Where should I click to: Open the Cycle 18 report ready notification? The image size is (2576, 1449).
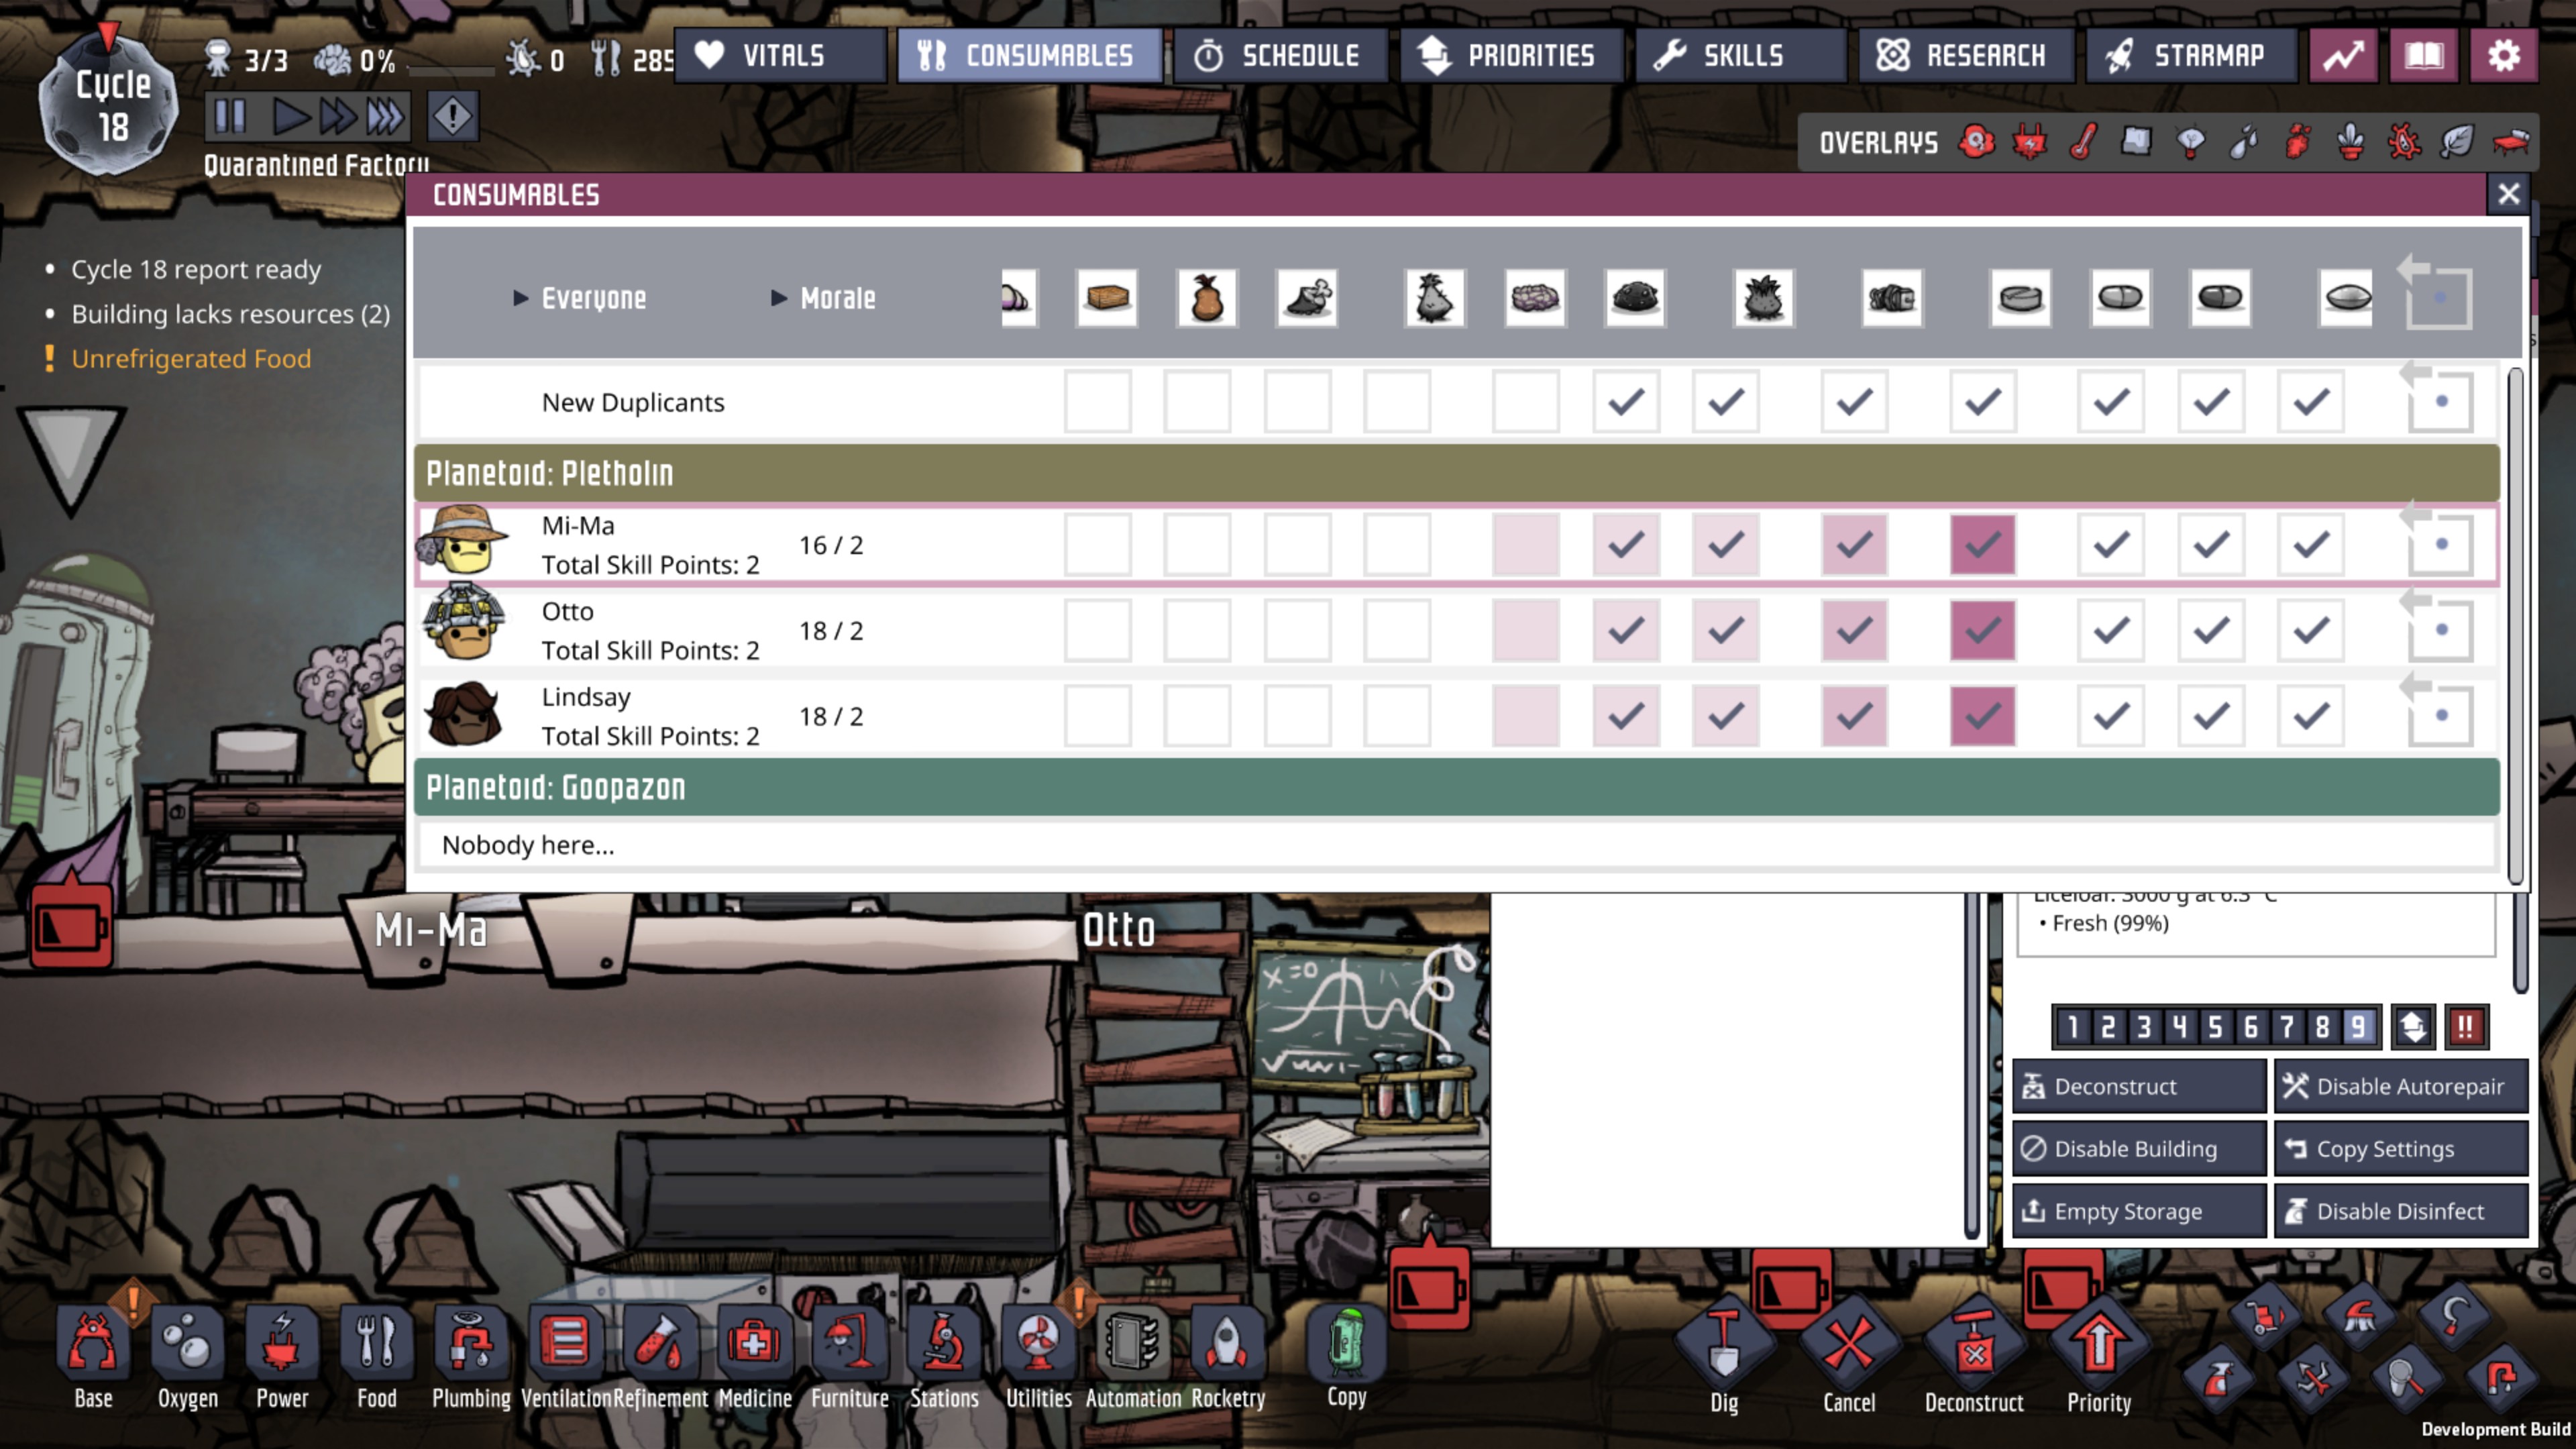click(x=196, y=269)
